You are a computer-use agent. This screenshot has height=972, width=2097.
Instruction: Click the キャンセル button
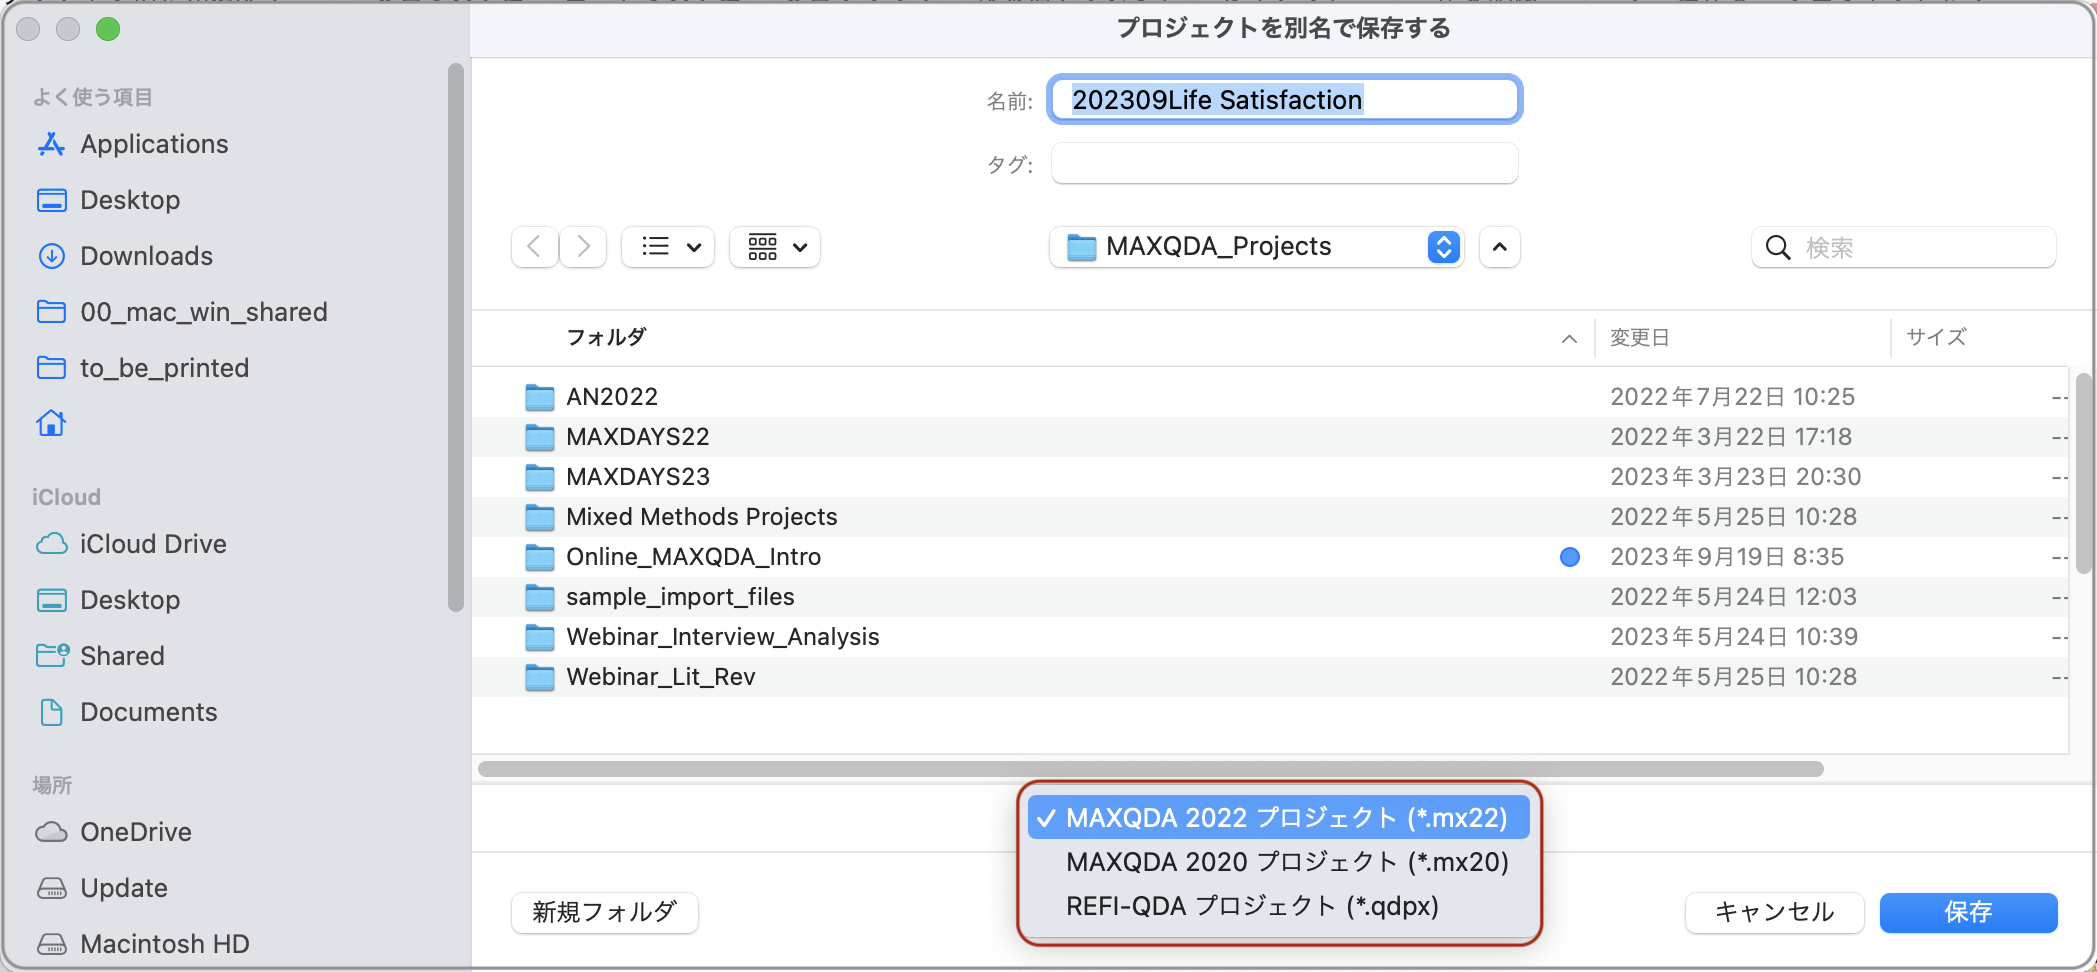coord(1773,912)
